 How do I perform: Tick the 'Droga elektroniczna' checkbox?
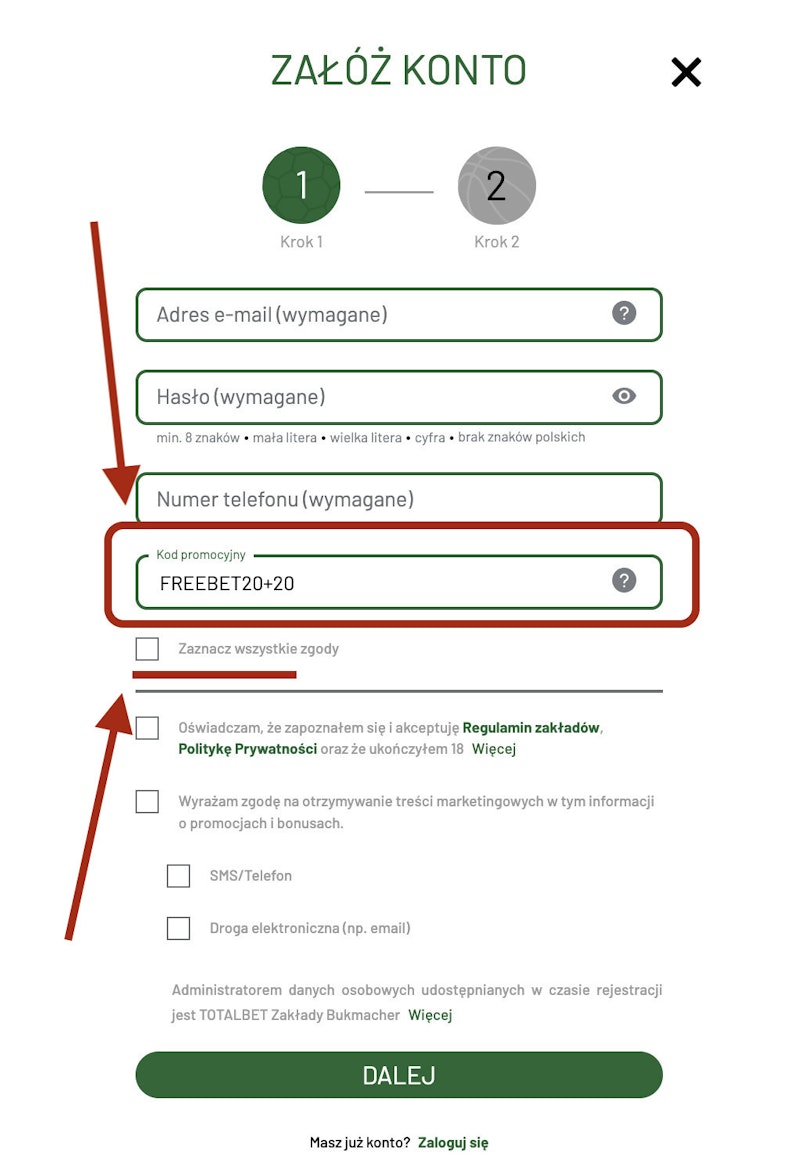[178, 928]
